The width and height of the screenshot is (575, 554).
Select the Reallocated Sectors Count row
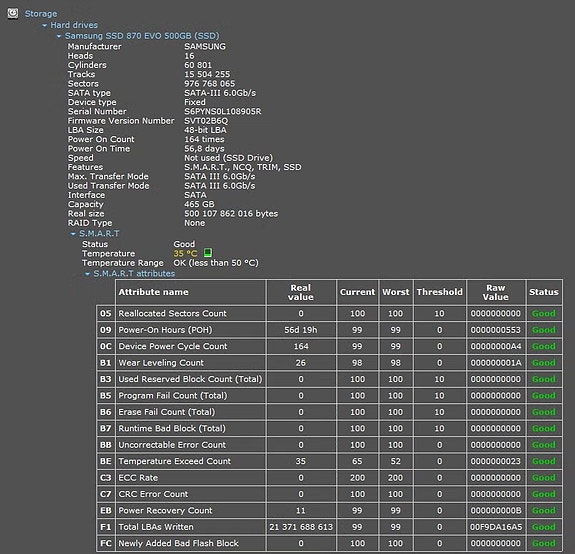pos(329,313)
